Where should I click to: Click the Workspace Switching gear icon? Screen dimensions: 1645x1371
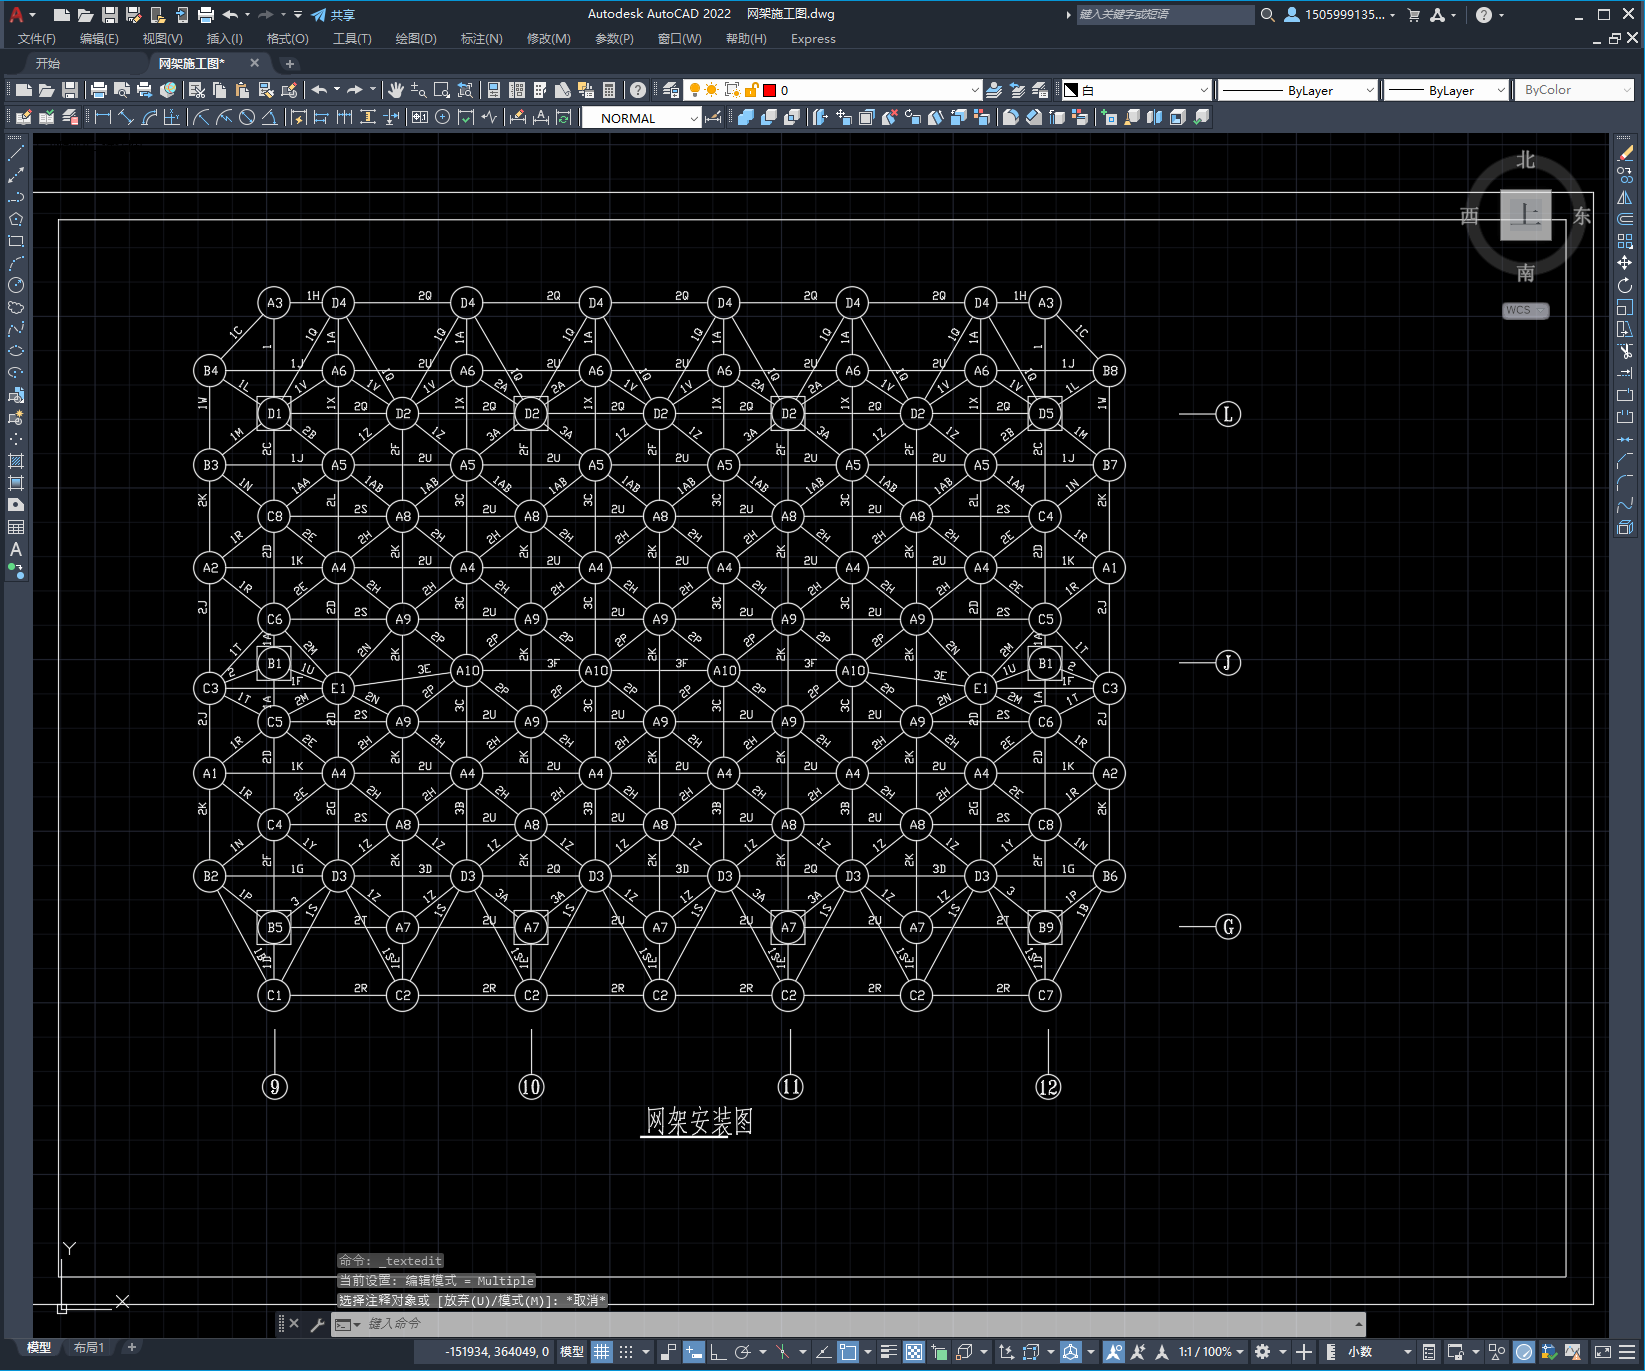coord(1263,1352)
